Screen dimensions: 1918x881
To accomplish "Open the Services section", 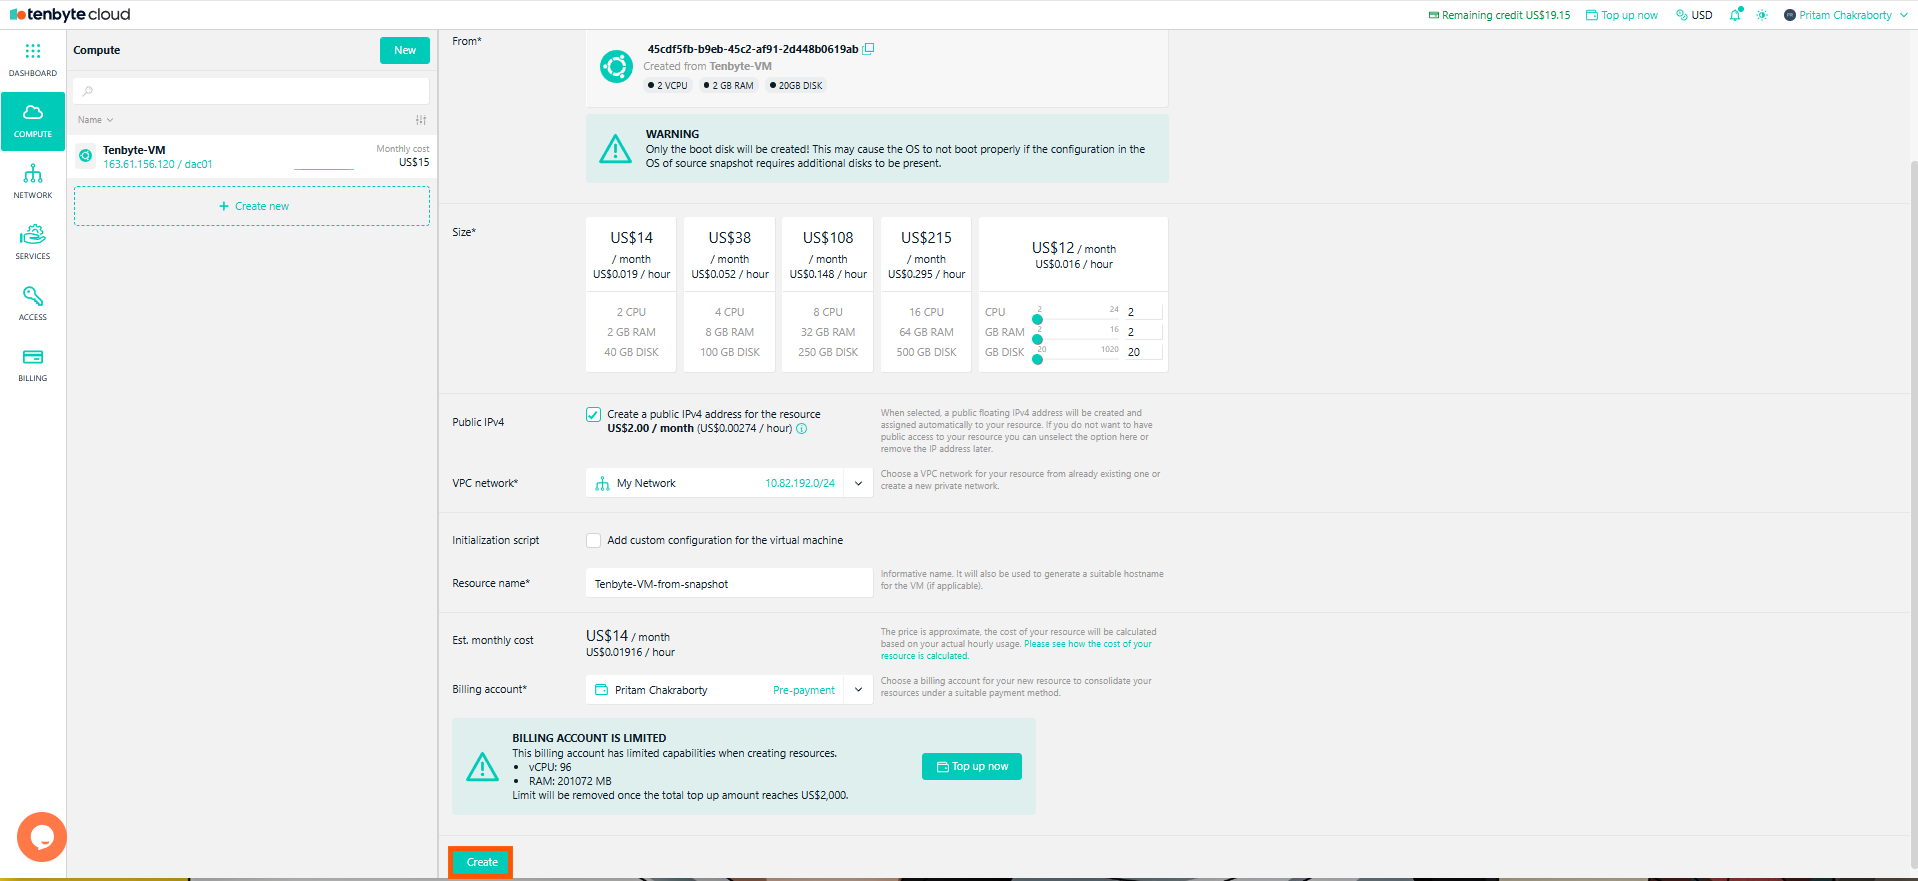I will click(x=33, y=243).
